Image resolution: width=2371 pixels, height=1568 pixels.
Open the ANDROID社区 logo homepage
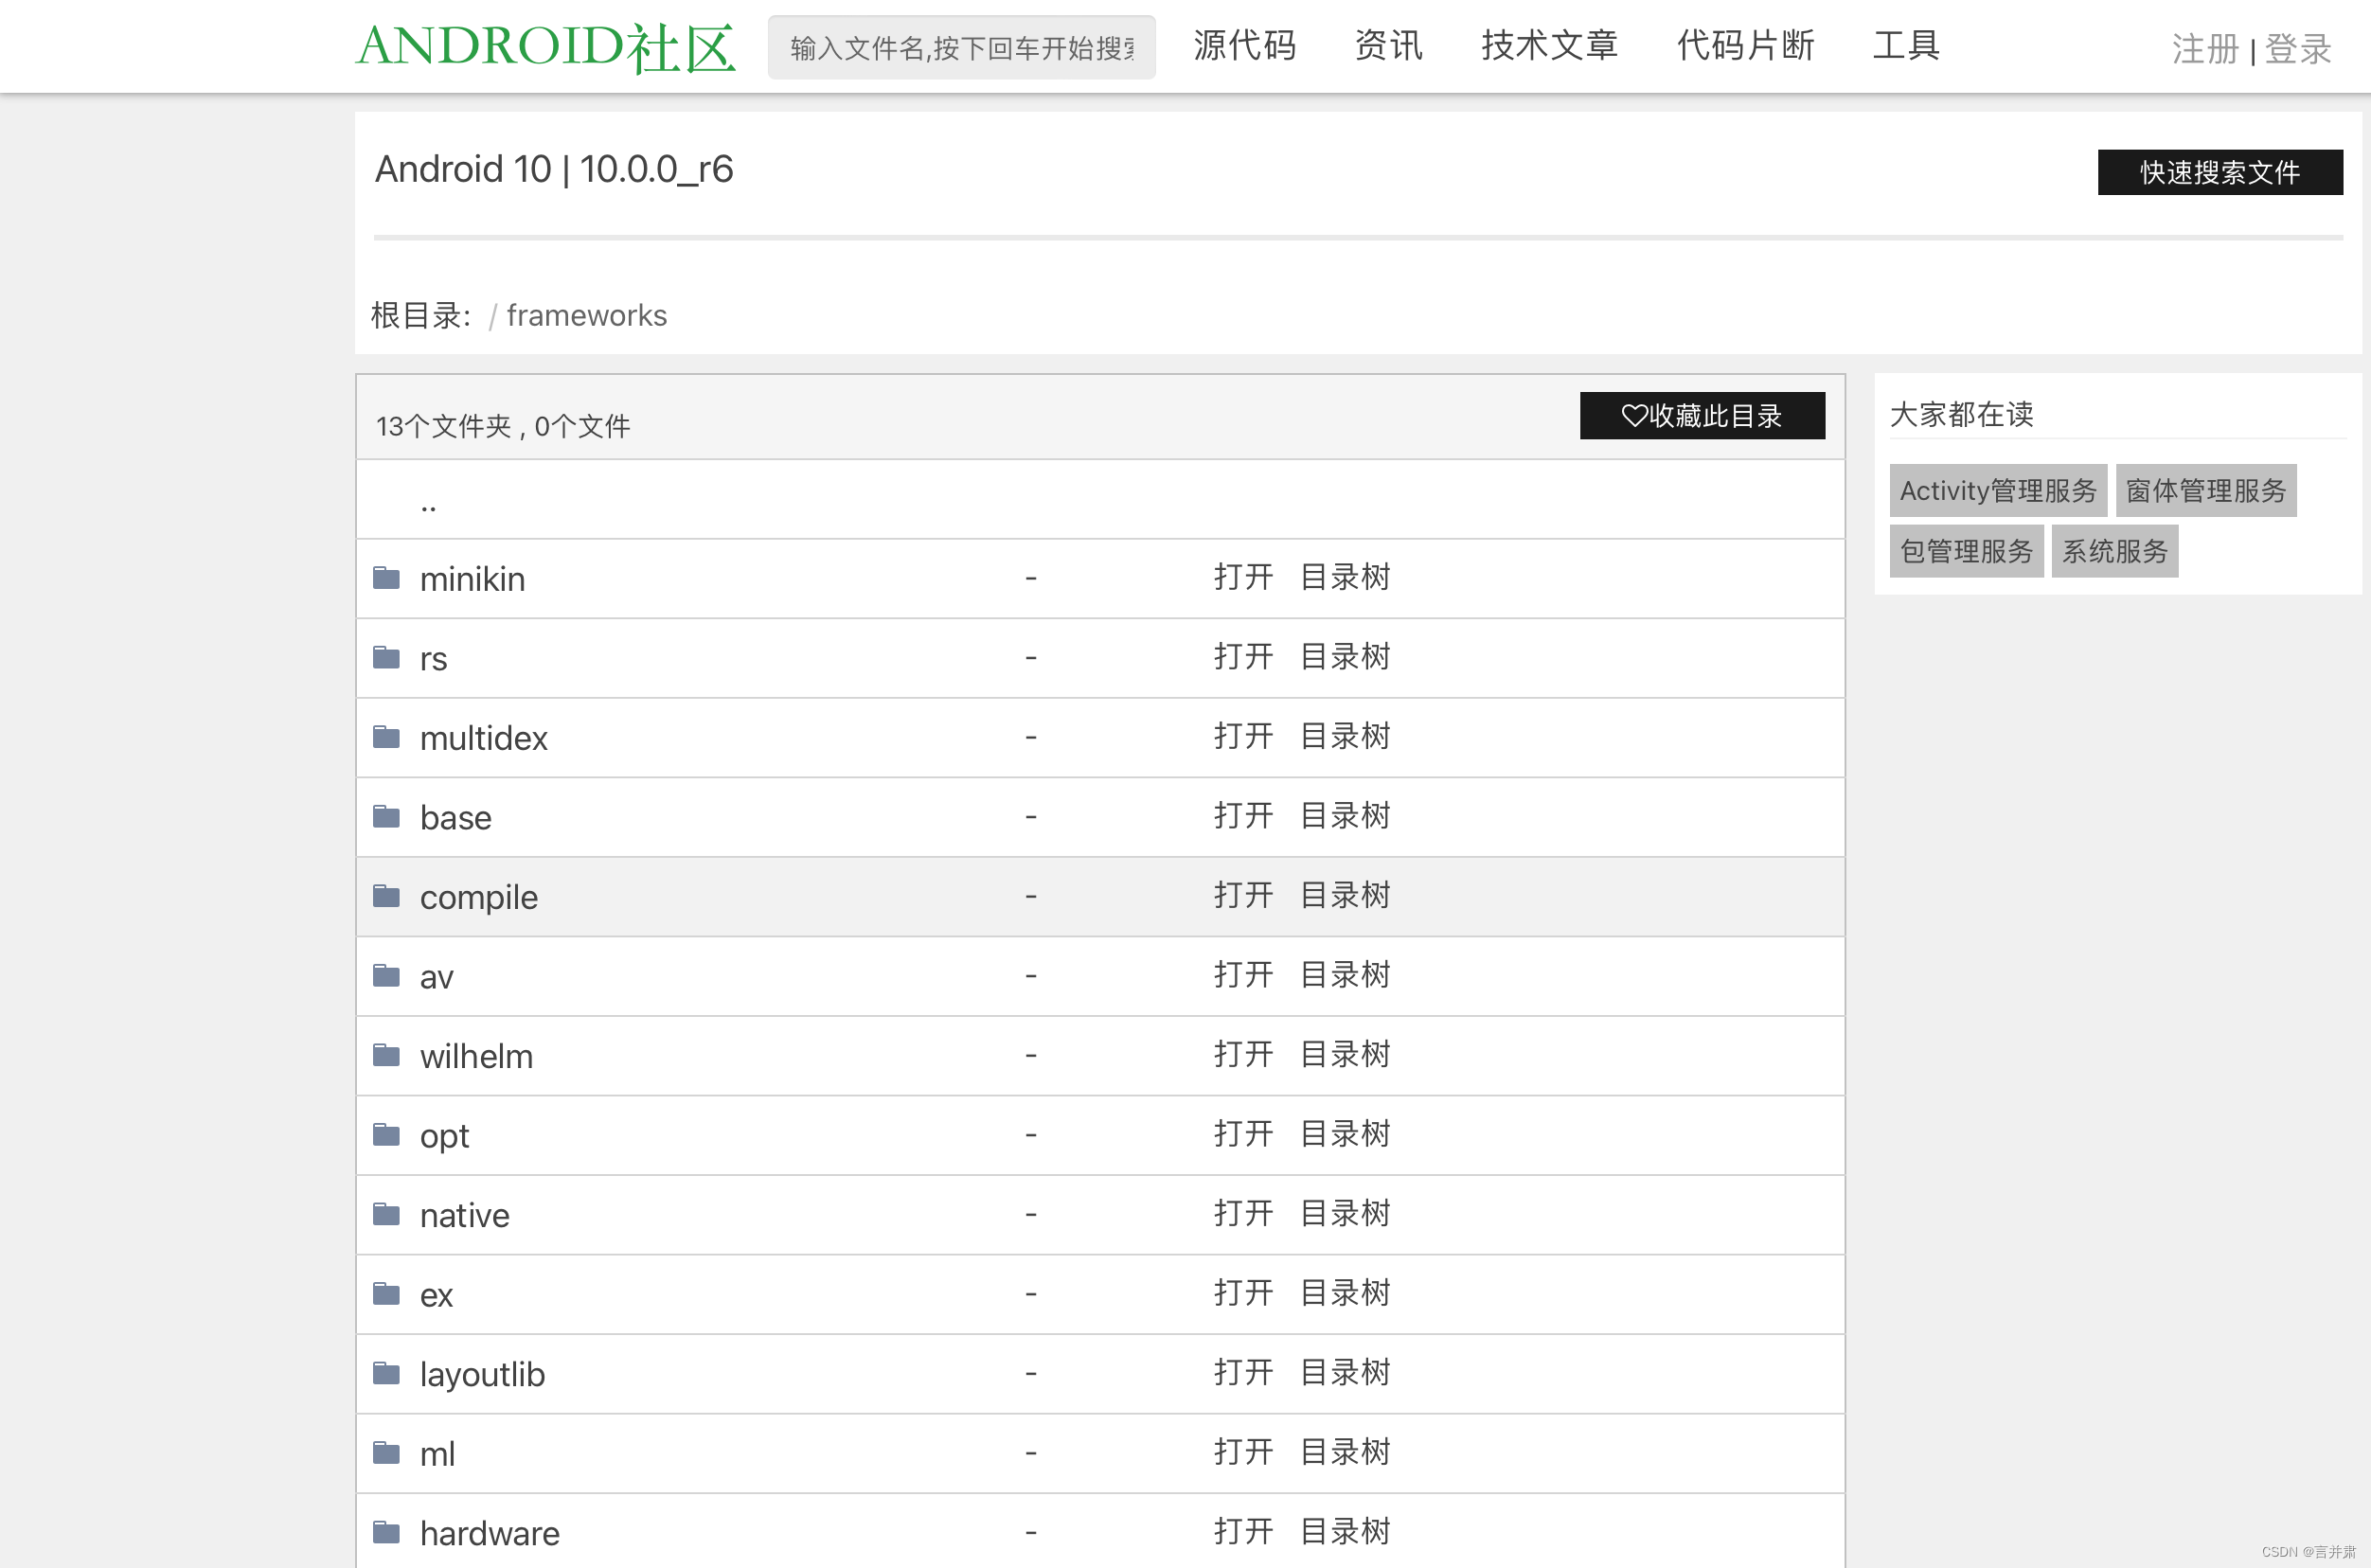546,47
